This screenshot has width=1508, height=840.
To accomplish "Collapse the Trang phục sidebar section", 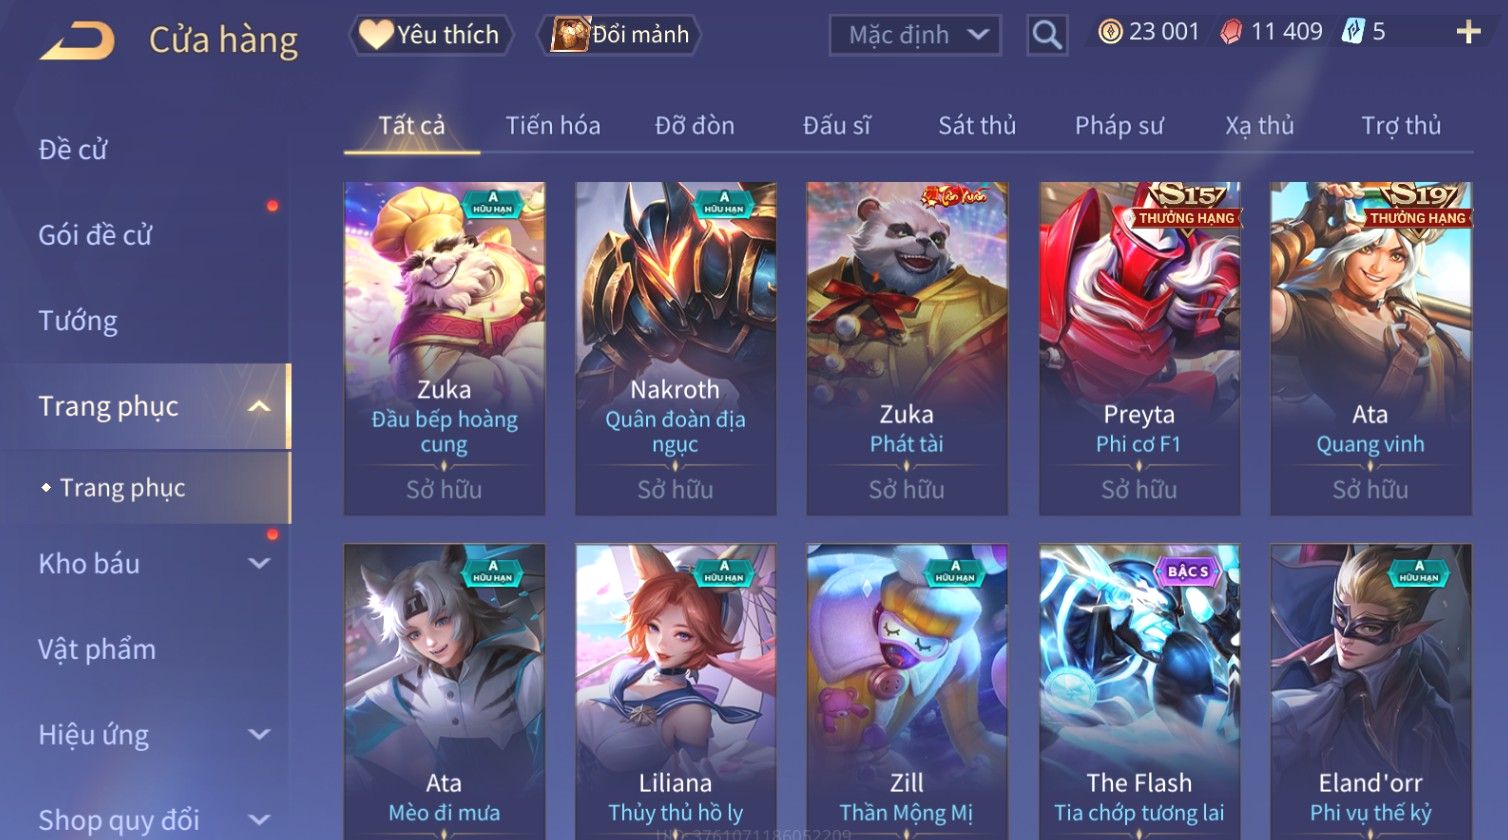I will (260, 406).
